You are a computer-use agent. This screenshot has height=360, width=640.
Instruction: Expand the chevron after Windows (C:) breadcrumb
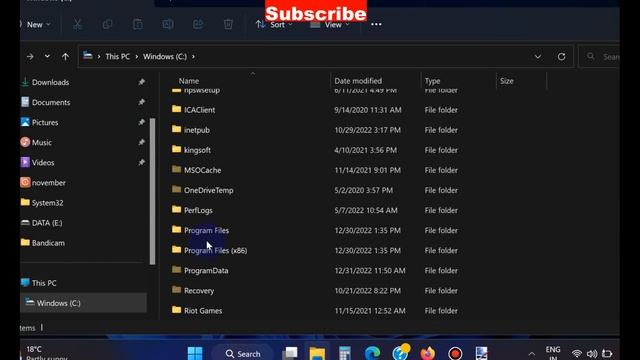pos(193,57)
